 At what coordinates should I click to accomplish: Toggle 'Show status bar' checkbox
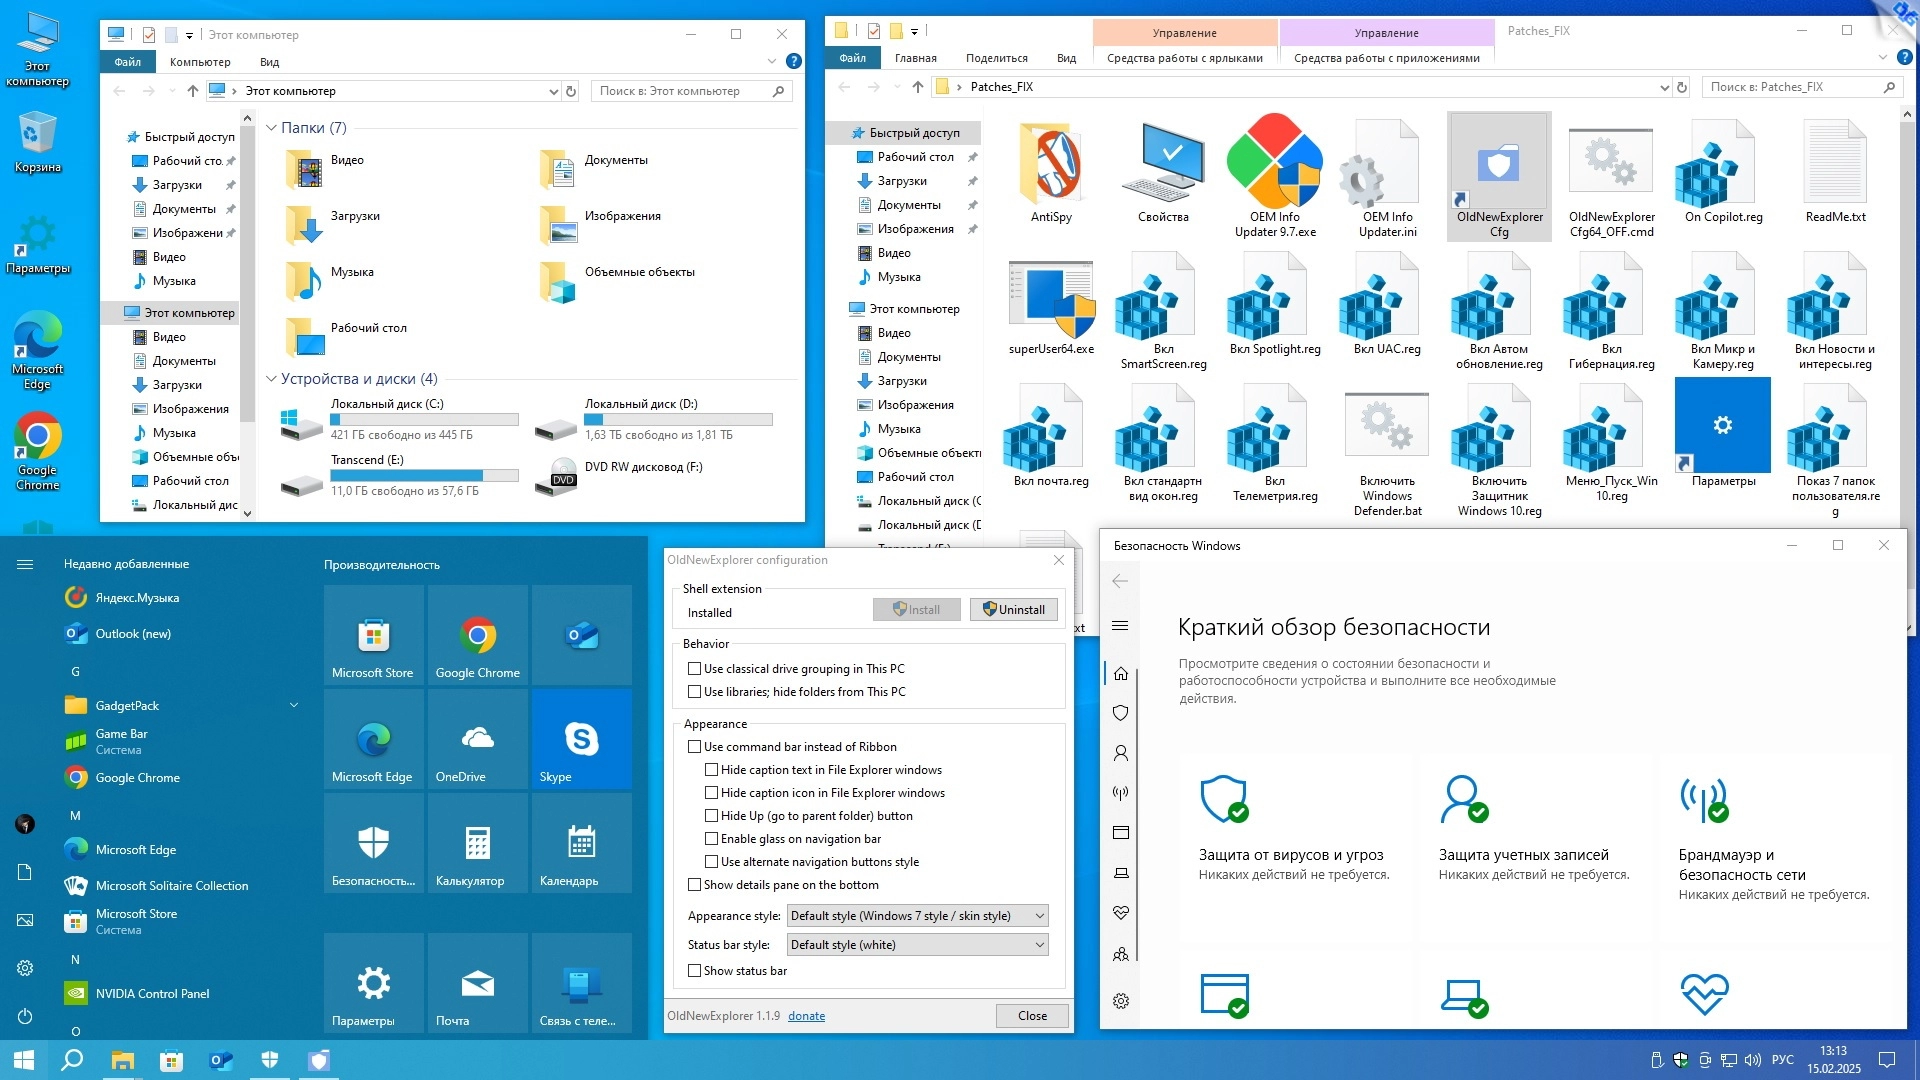[694, 971]
